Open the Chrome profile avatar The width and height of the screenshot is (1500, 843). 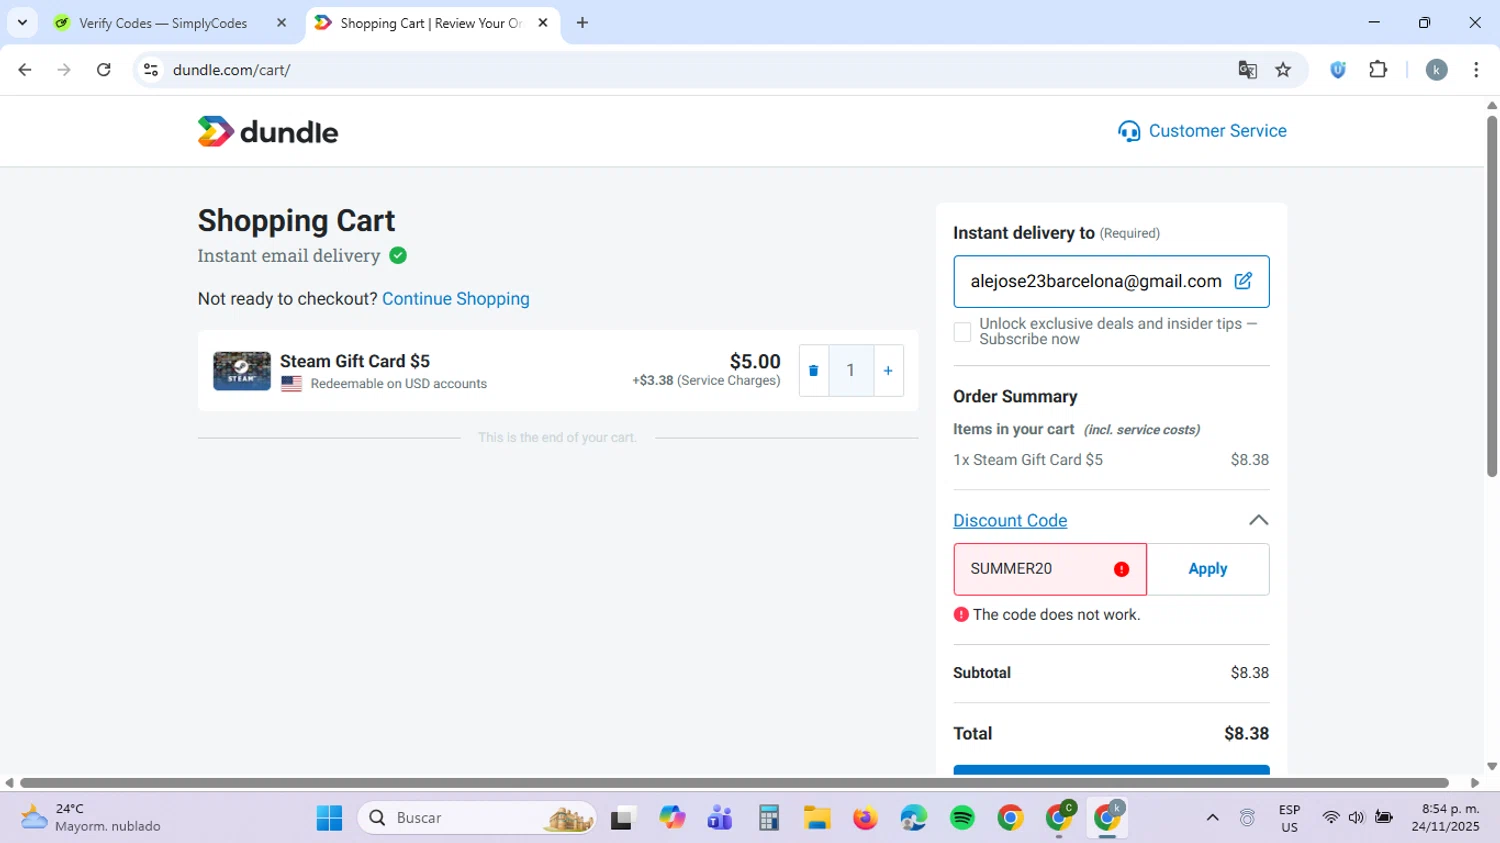(x=1436, y=70)
